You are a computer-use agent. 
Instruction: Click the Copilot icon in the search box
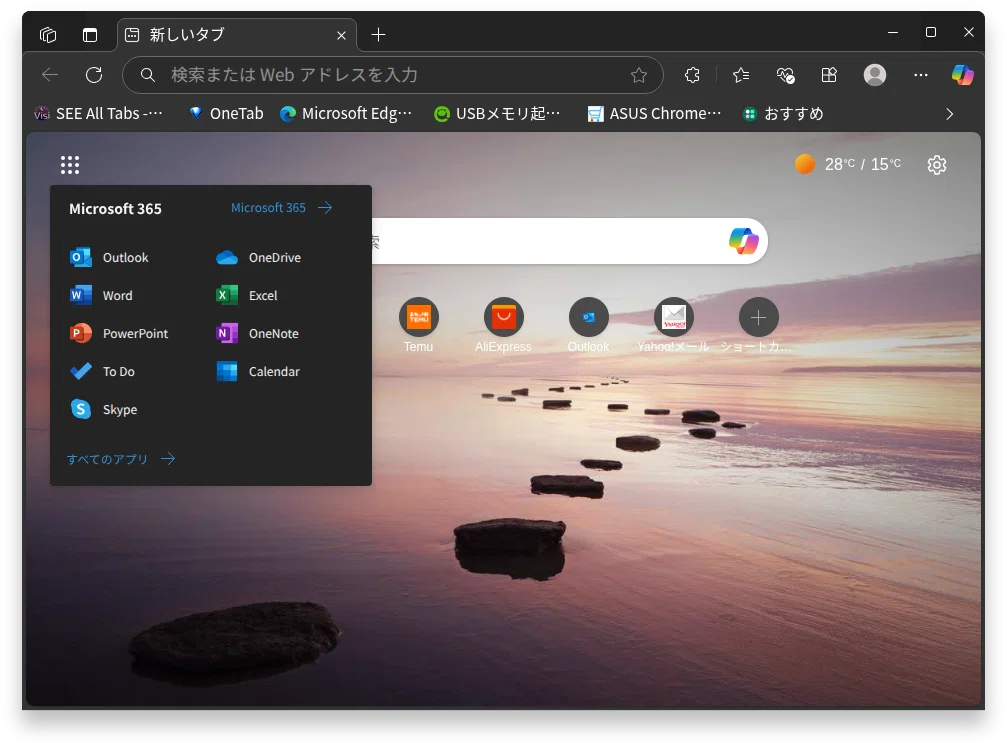click(744, 241)
